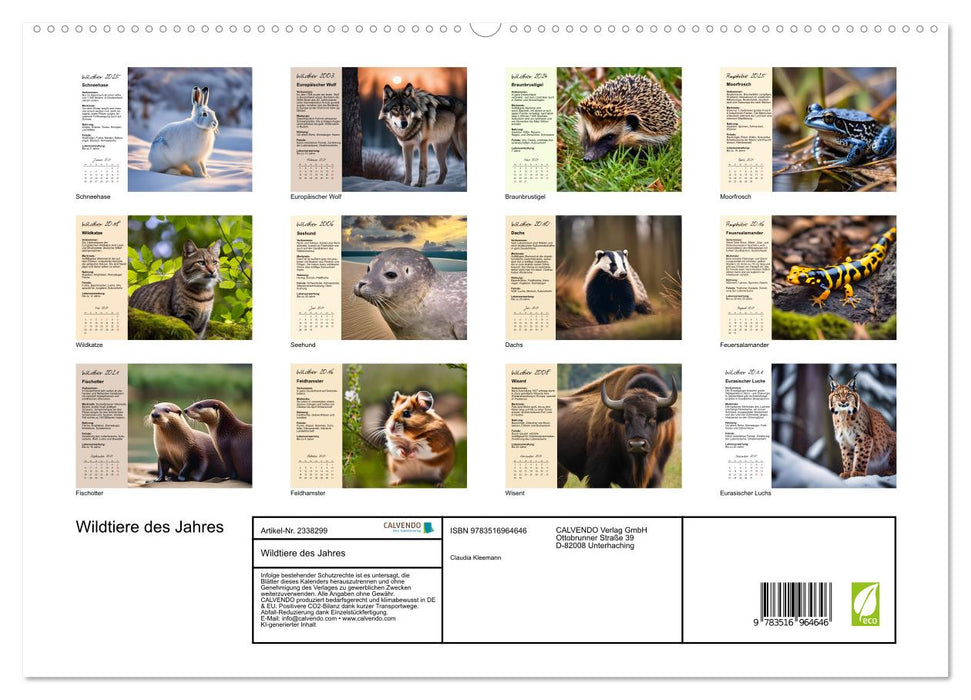971x700 pixels.
Task: Select the Europäischer Wolf calendar image
Action: pos(404,129)
